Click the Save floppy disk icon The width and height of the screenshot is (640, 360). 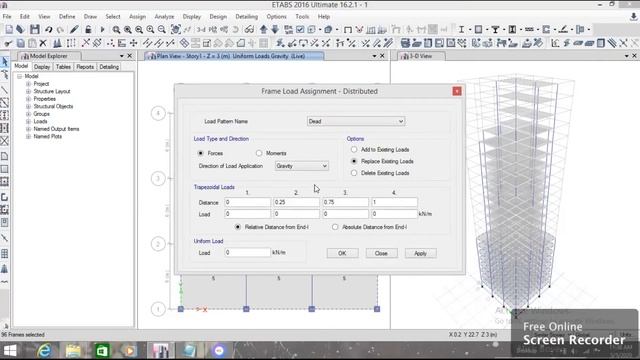point(35,29)
